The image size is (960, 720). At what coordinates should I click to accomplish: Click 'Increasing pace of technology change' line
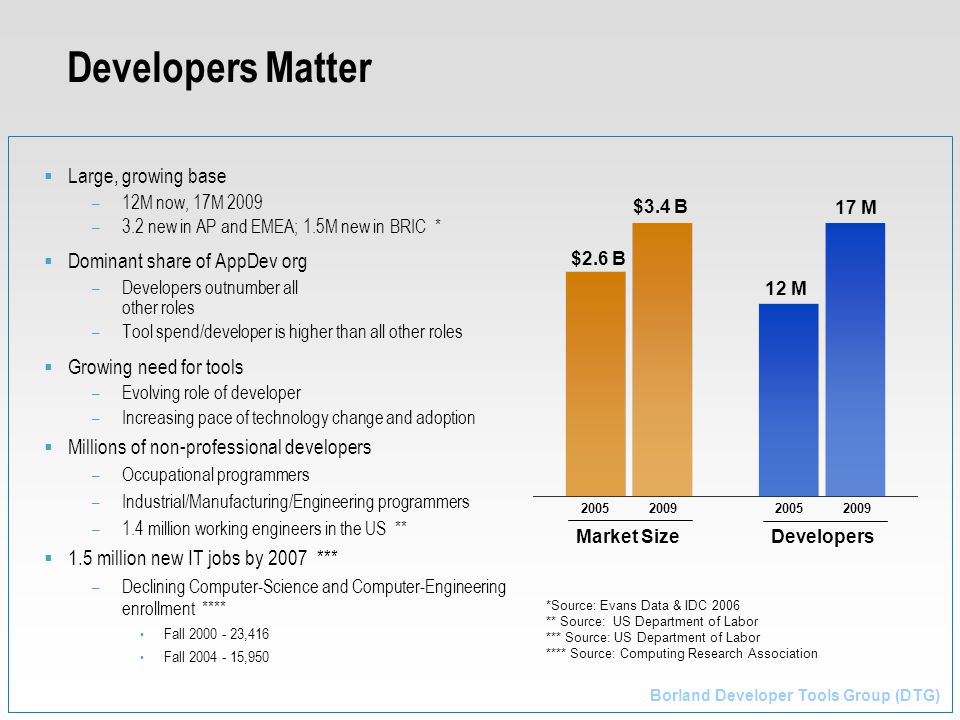pos(298,418)
